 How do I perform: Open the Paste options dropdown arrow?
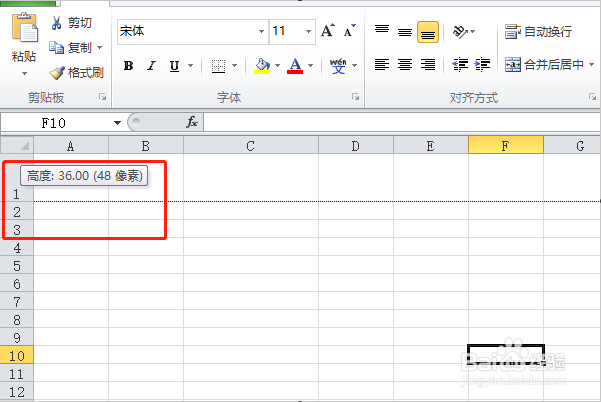point(25,73)
